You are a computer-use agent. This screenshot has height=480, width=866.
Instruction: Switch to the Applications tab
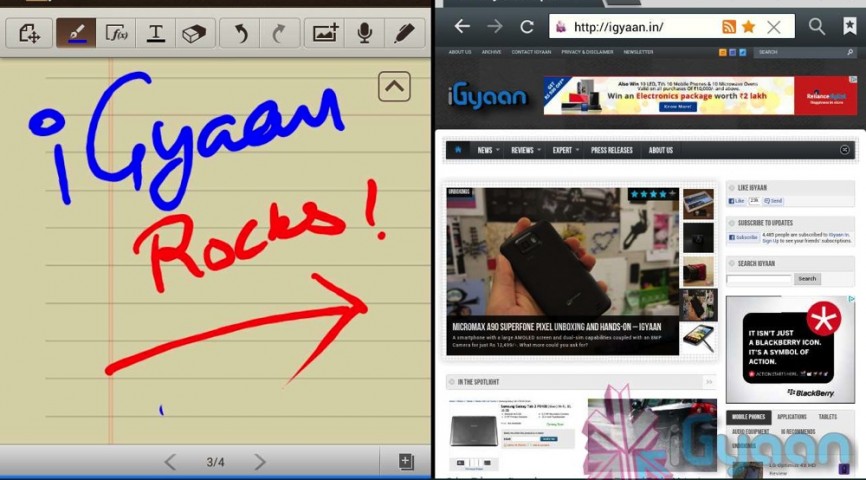point(791,416)
